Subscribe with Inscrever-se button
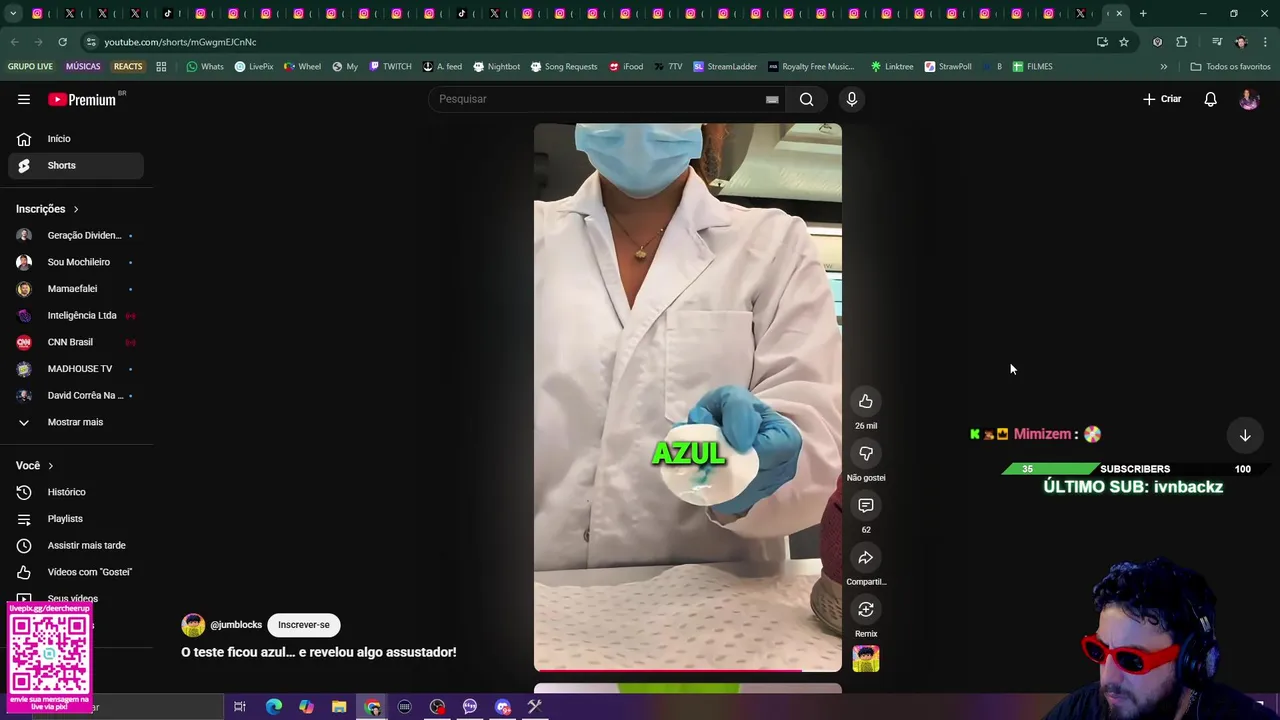 pos(304,625)
